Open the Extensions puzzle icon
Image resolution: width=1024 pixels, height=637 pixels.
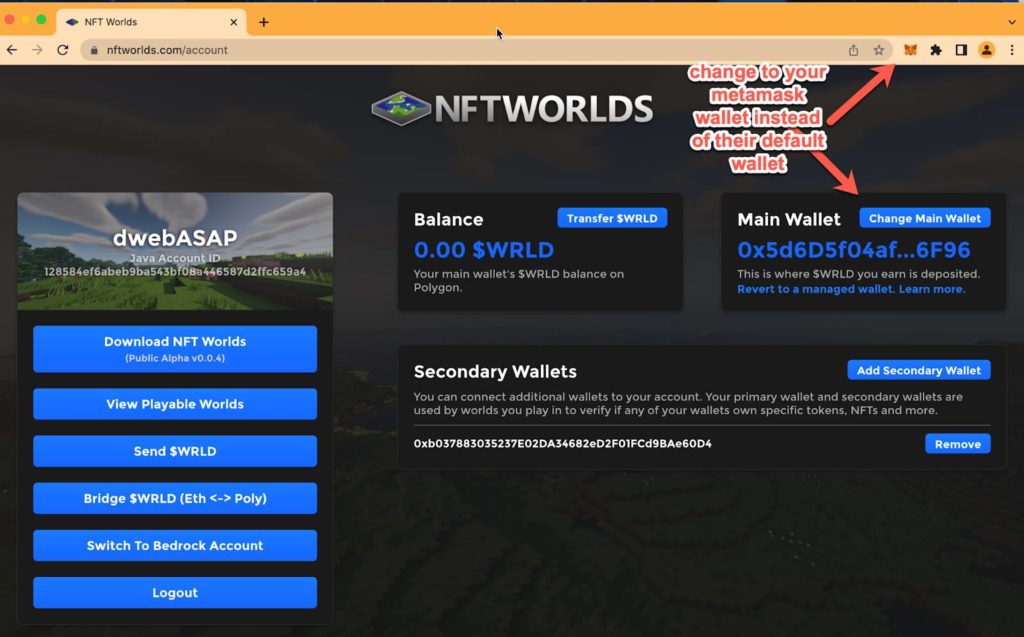click(936, 50)
